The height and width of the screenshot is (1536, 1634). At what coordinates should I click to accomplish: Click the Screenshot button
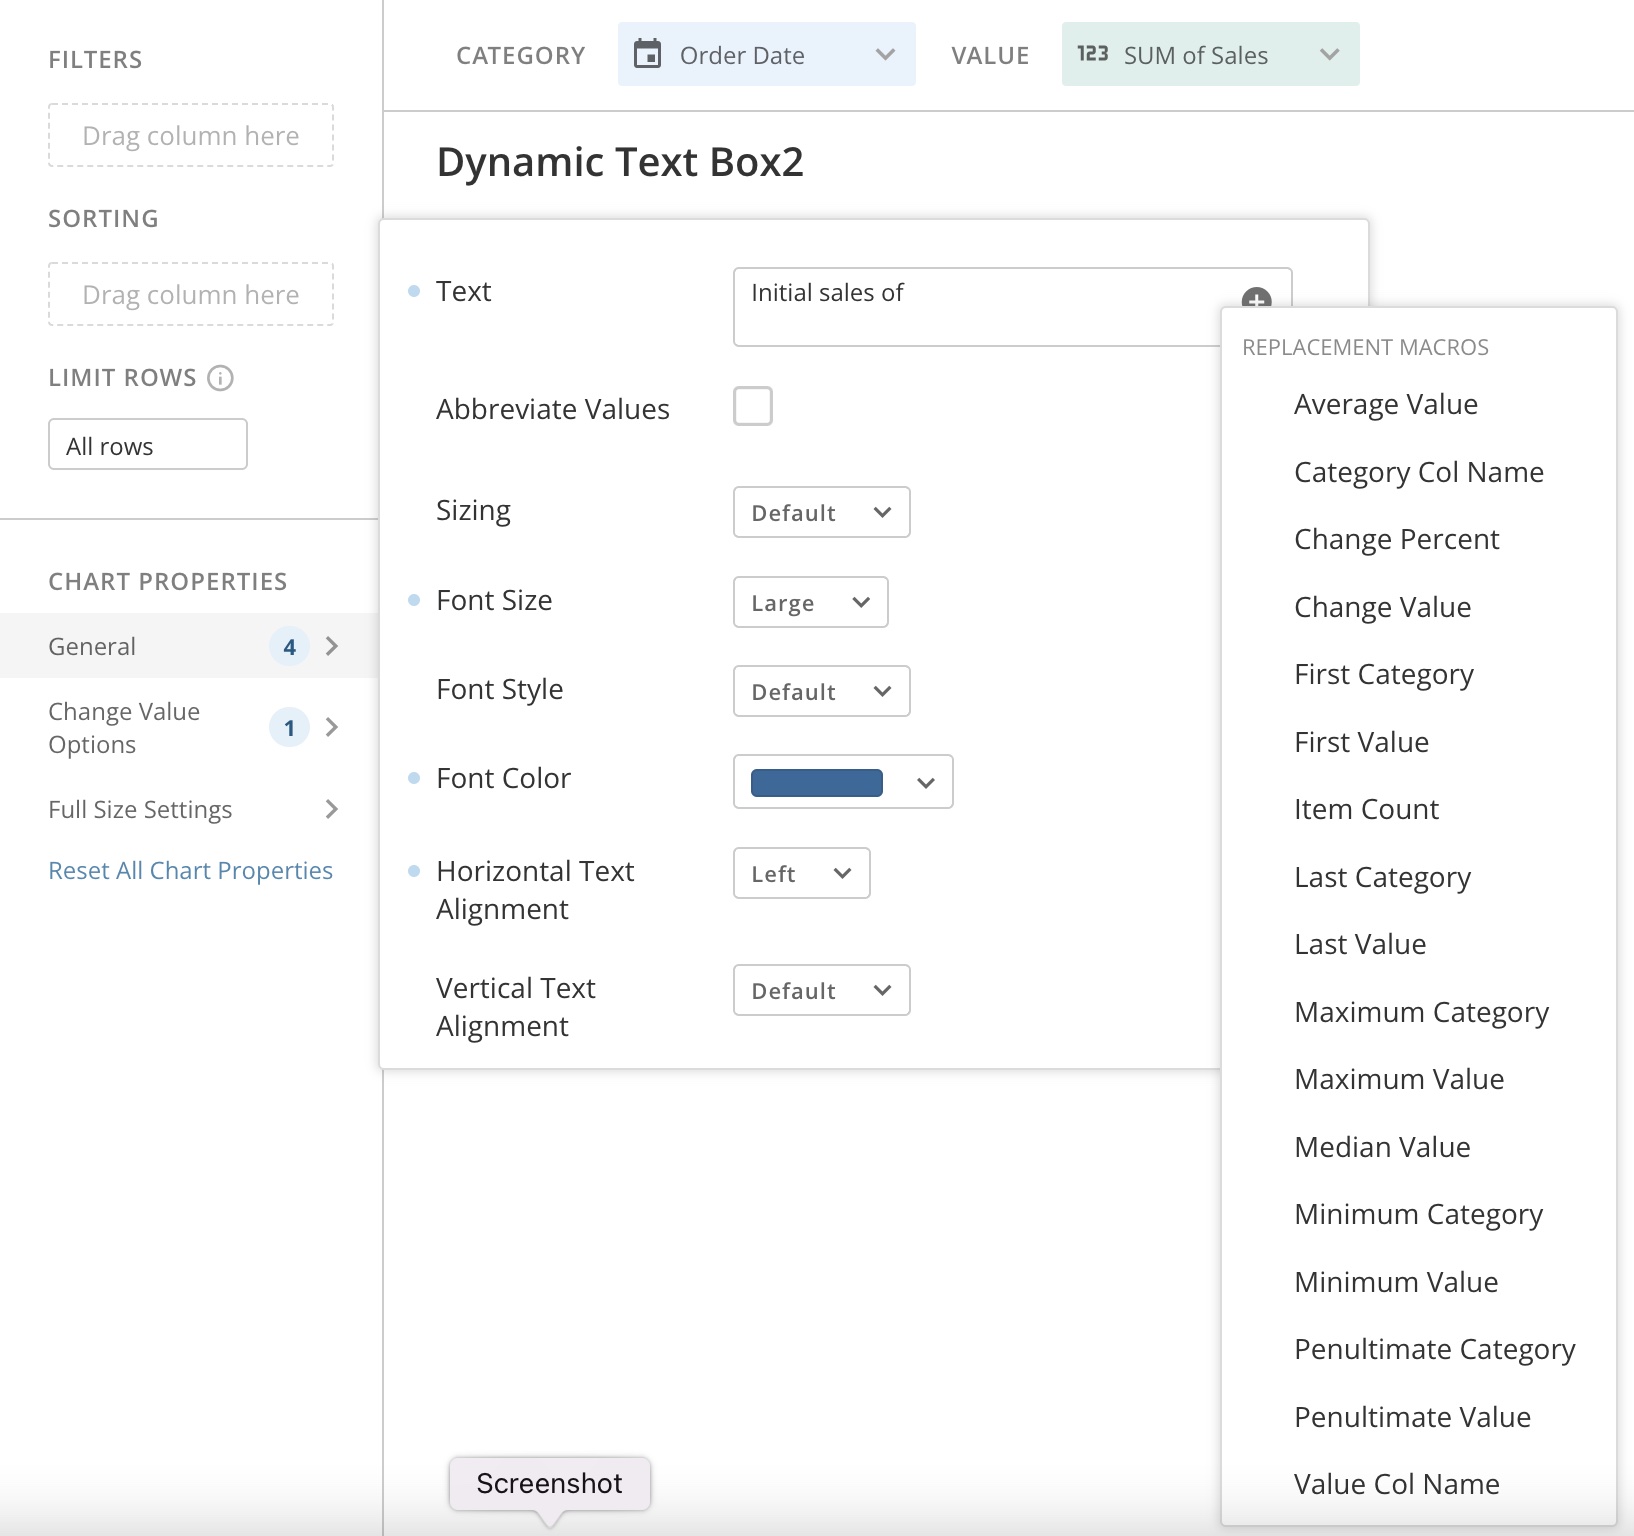pos(549,1483)
